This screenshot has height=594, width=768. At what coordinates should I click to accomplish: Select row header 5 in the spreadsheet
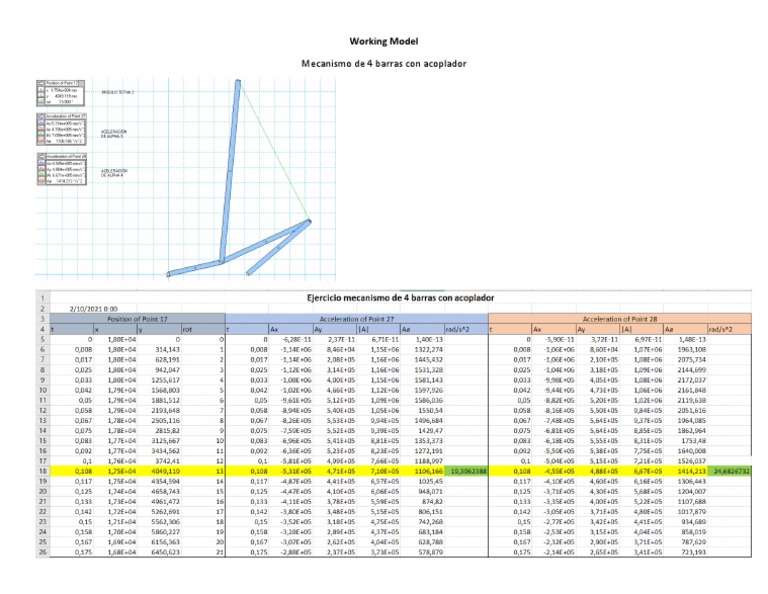point(18,339)
